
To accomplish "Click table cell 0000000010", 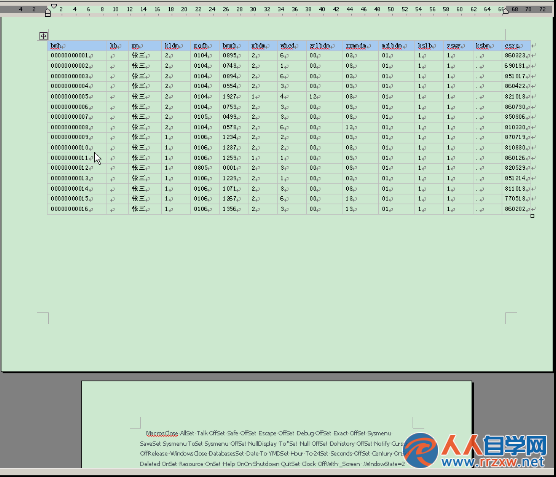I will point(77,148).
